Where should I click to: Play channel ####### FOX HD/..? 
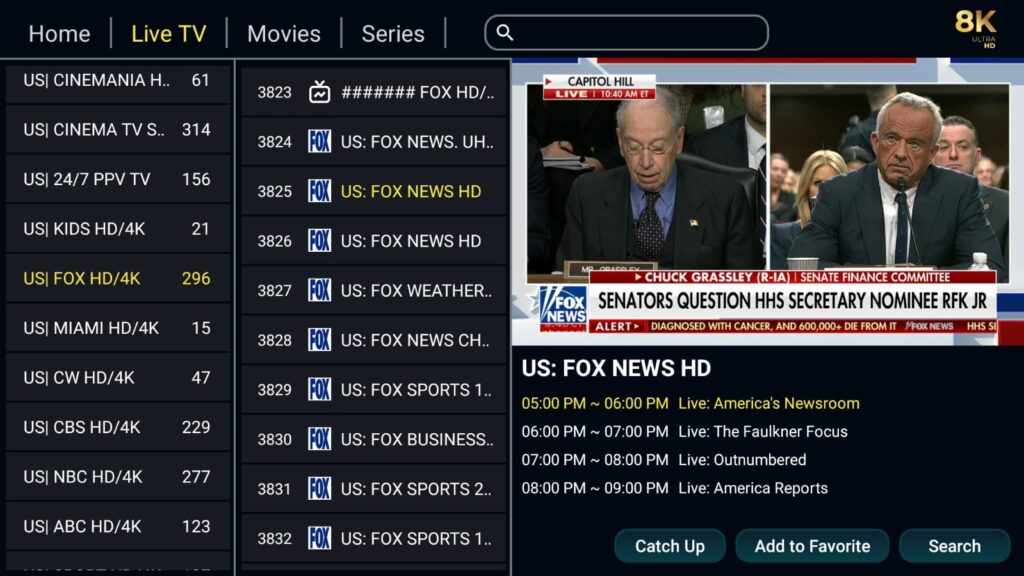pos(374,92)
